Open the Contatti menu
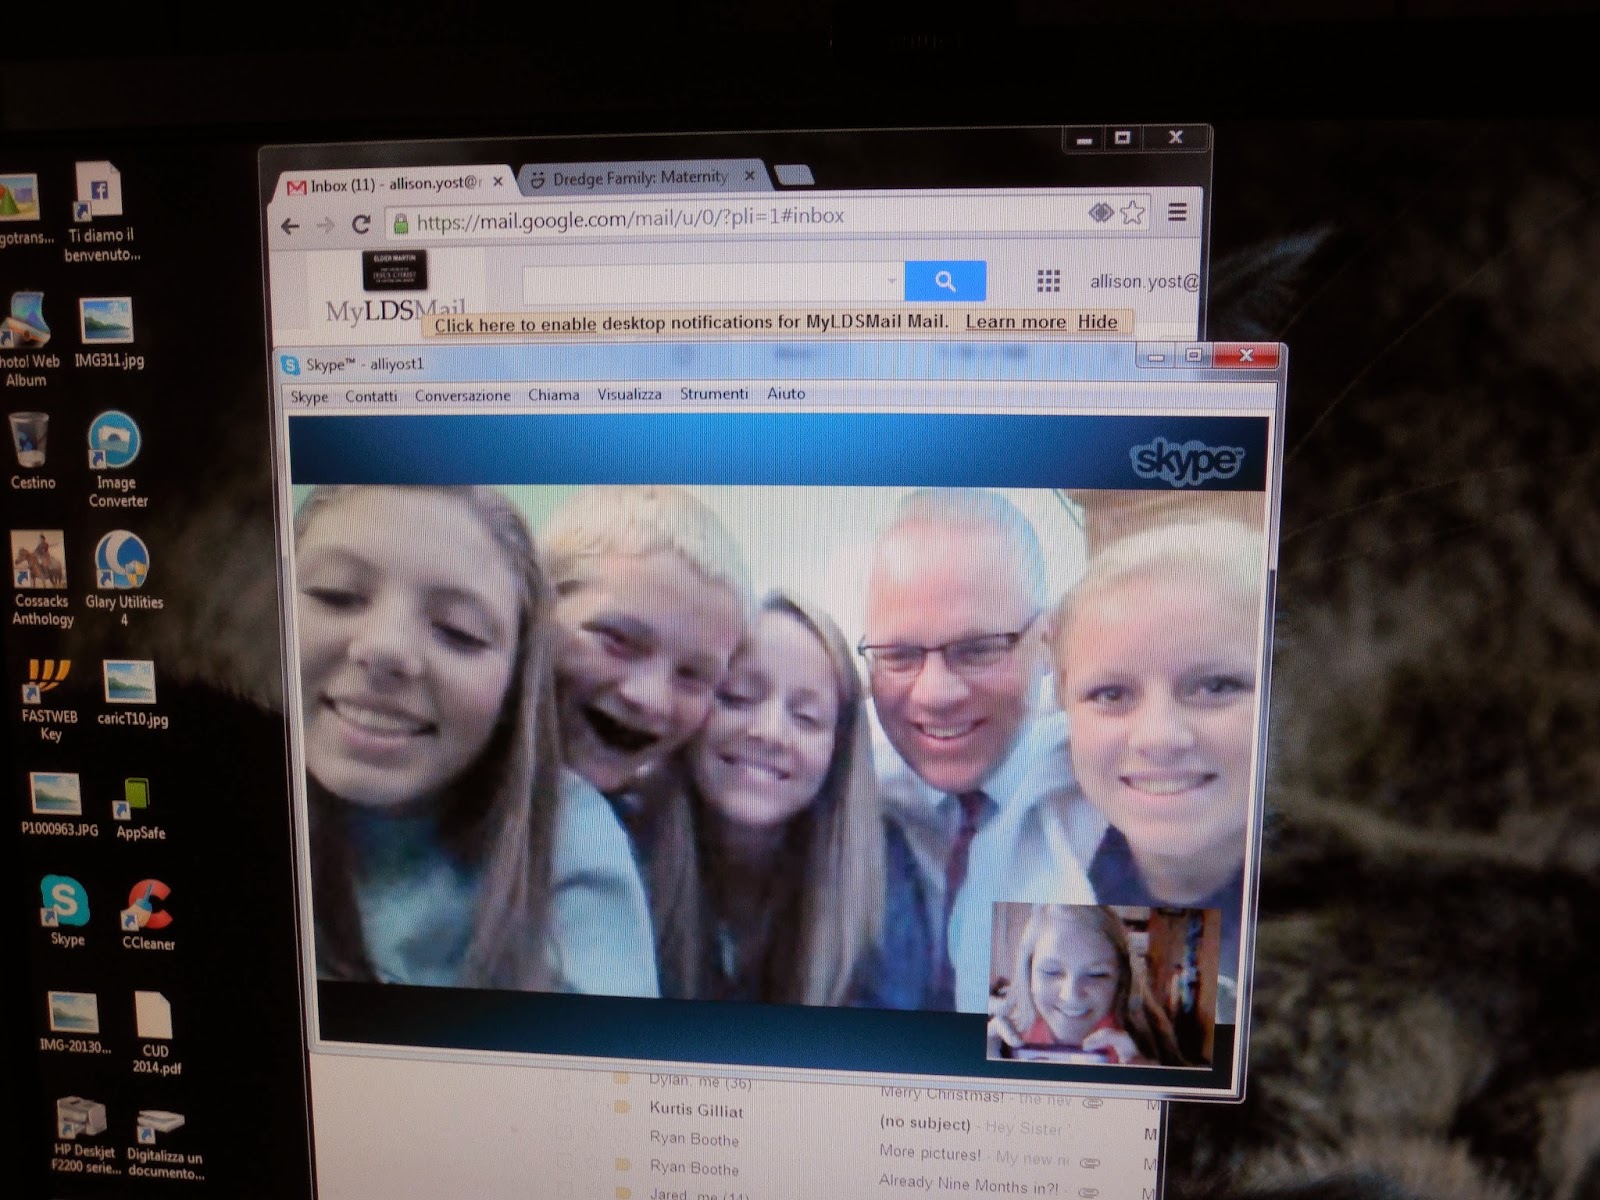Viewport: 1600px width, 1200px height. coord(371,396)
